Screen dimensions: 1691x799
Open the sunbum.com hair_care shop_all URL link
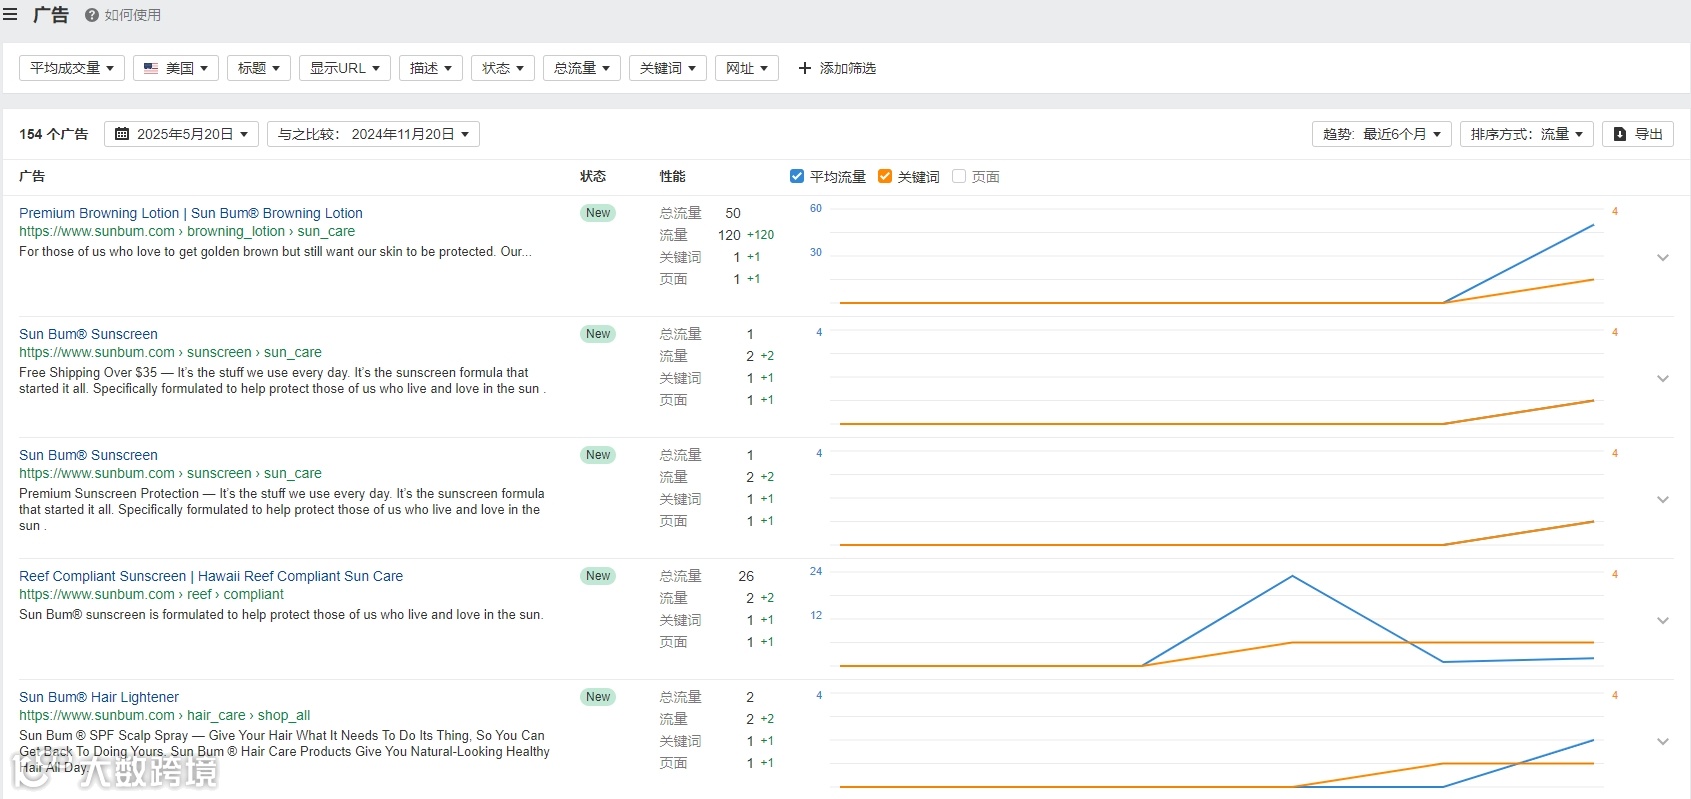tap(165, 715)
